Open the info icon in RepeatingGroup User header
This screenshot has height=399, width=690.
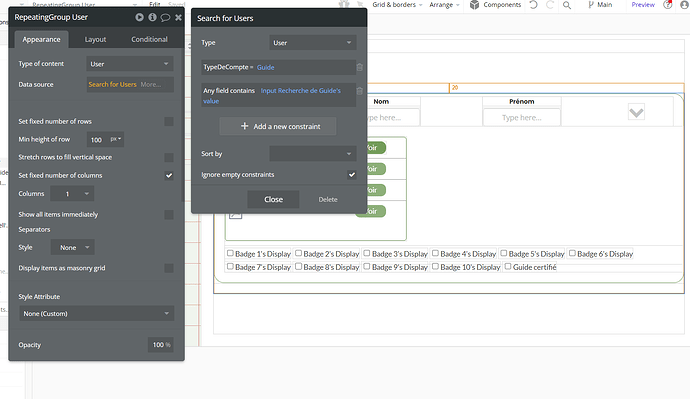click(x=152, y=17)
